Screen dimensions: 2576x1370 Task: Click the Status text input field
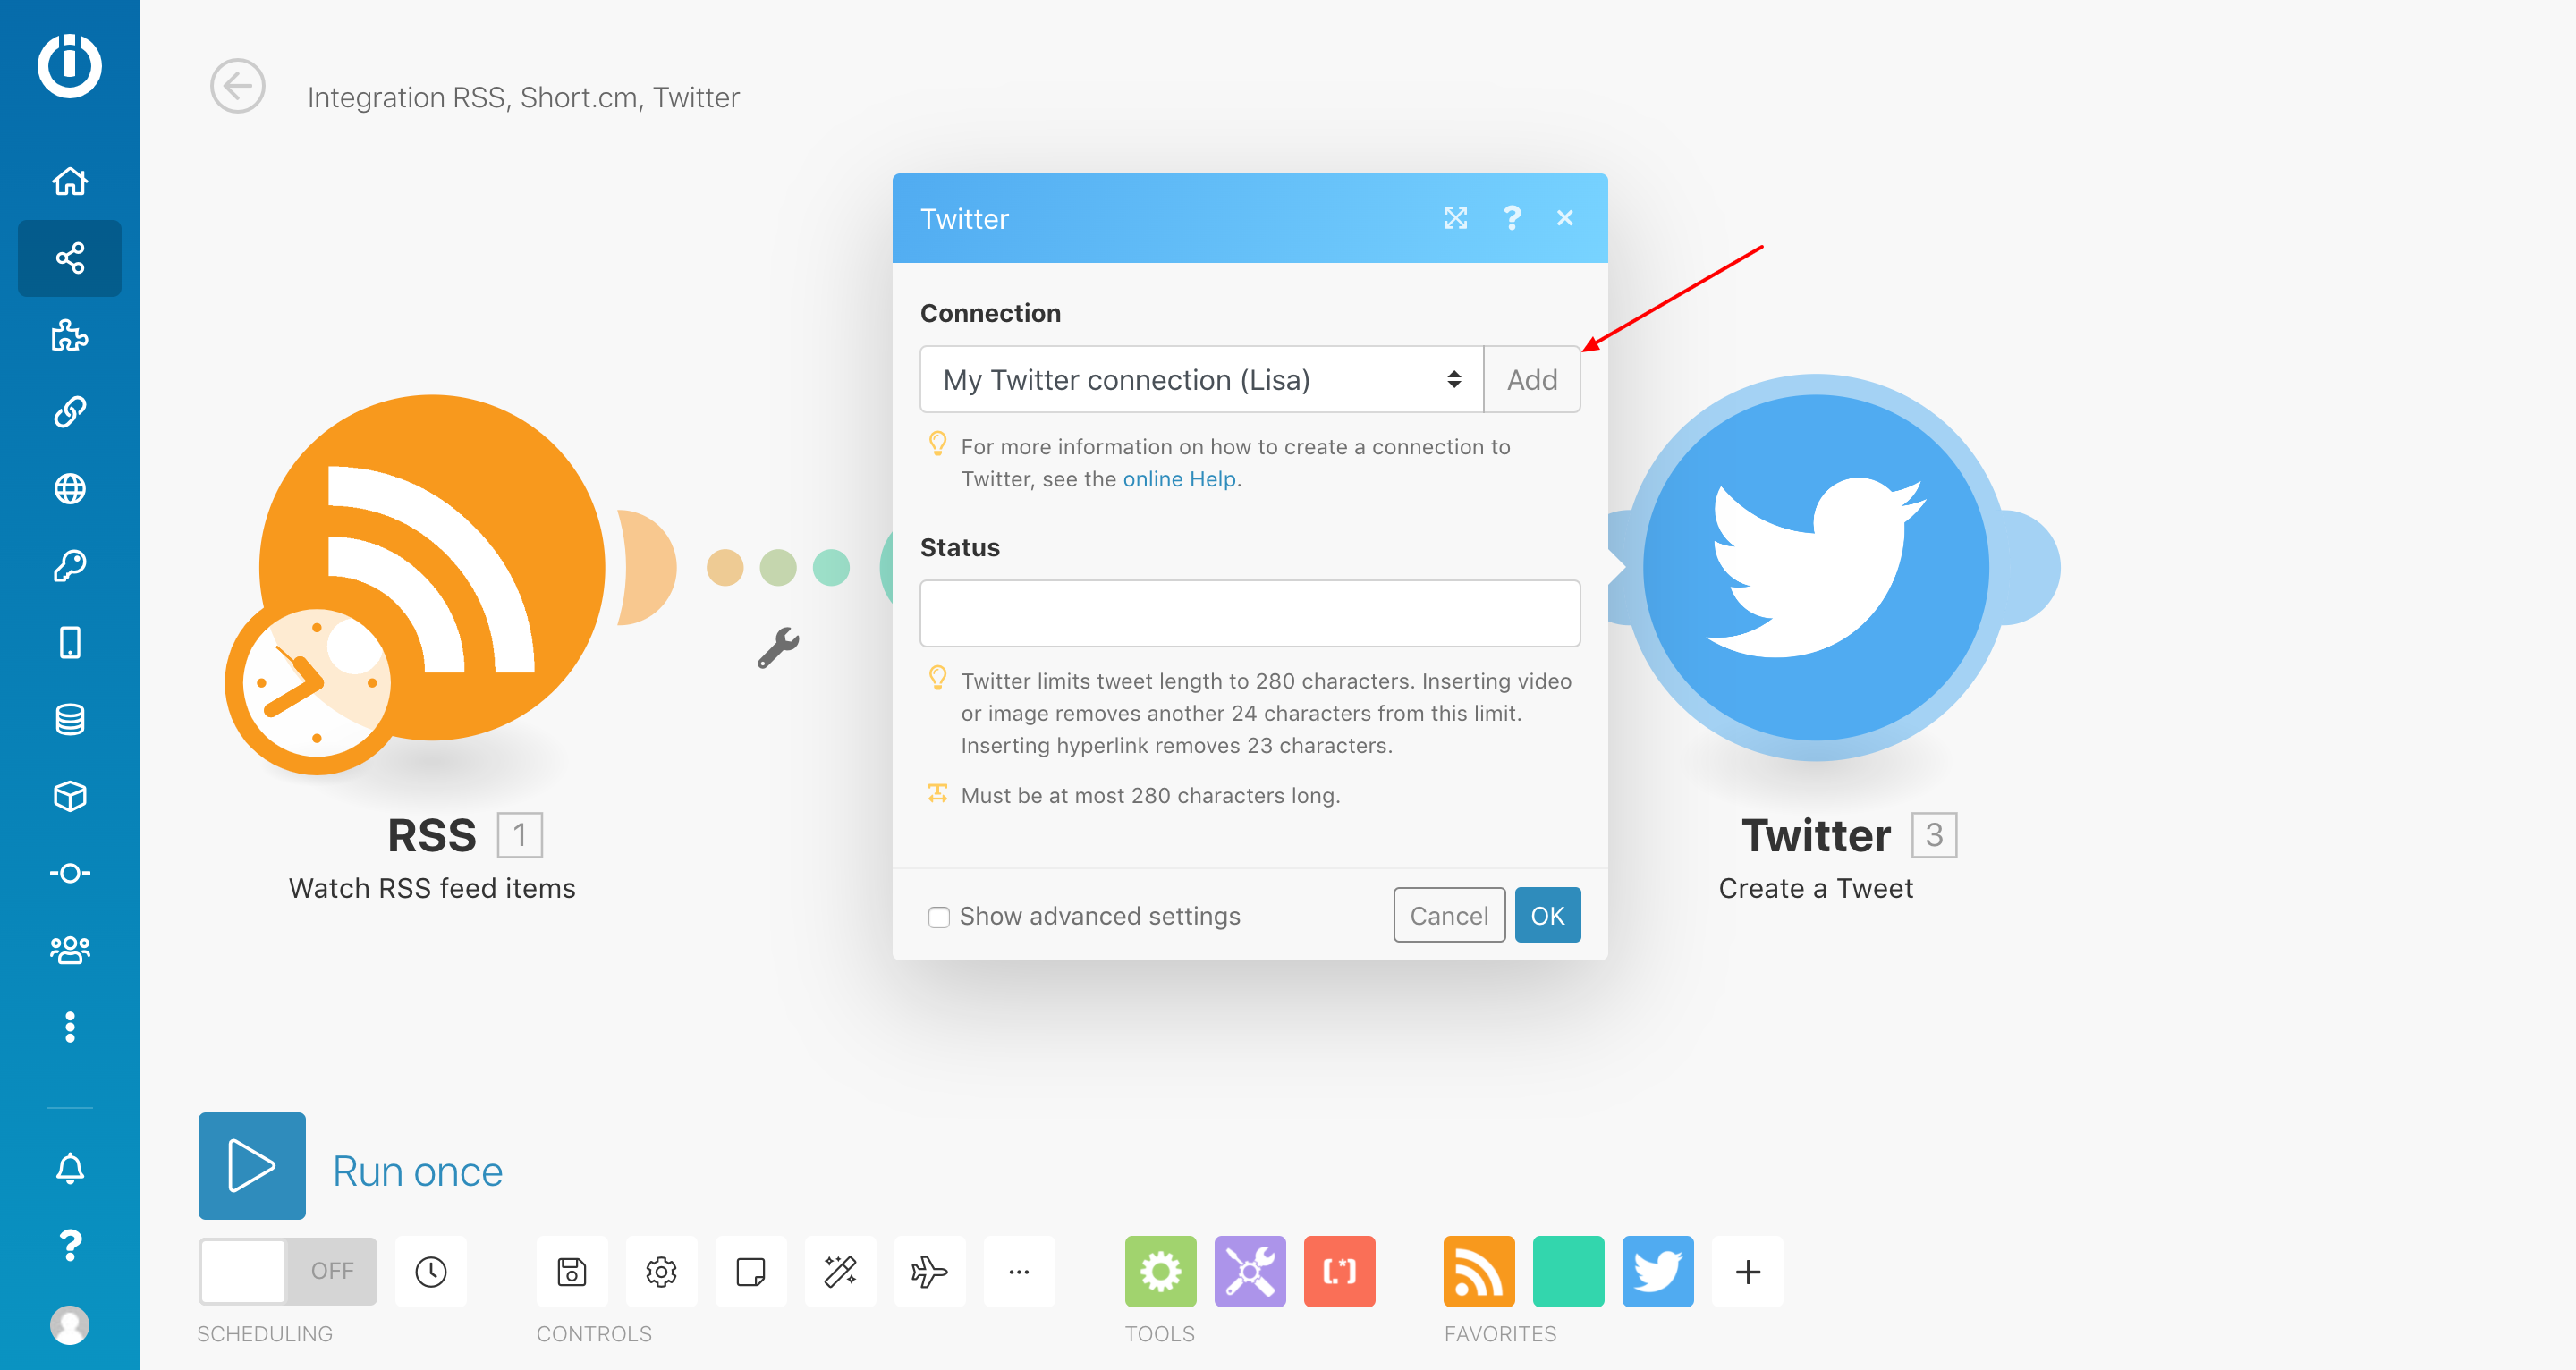click(1250, 613)
